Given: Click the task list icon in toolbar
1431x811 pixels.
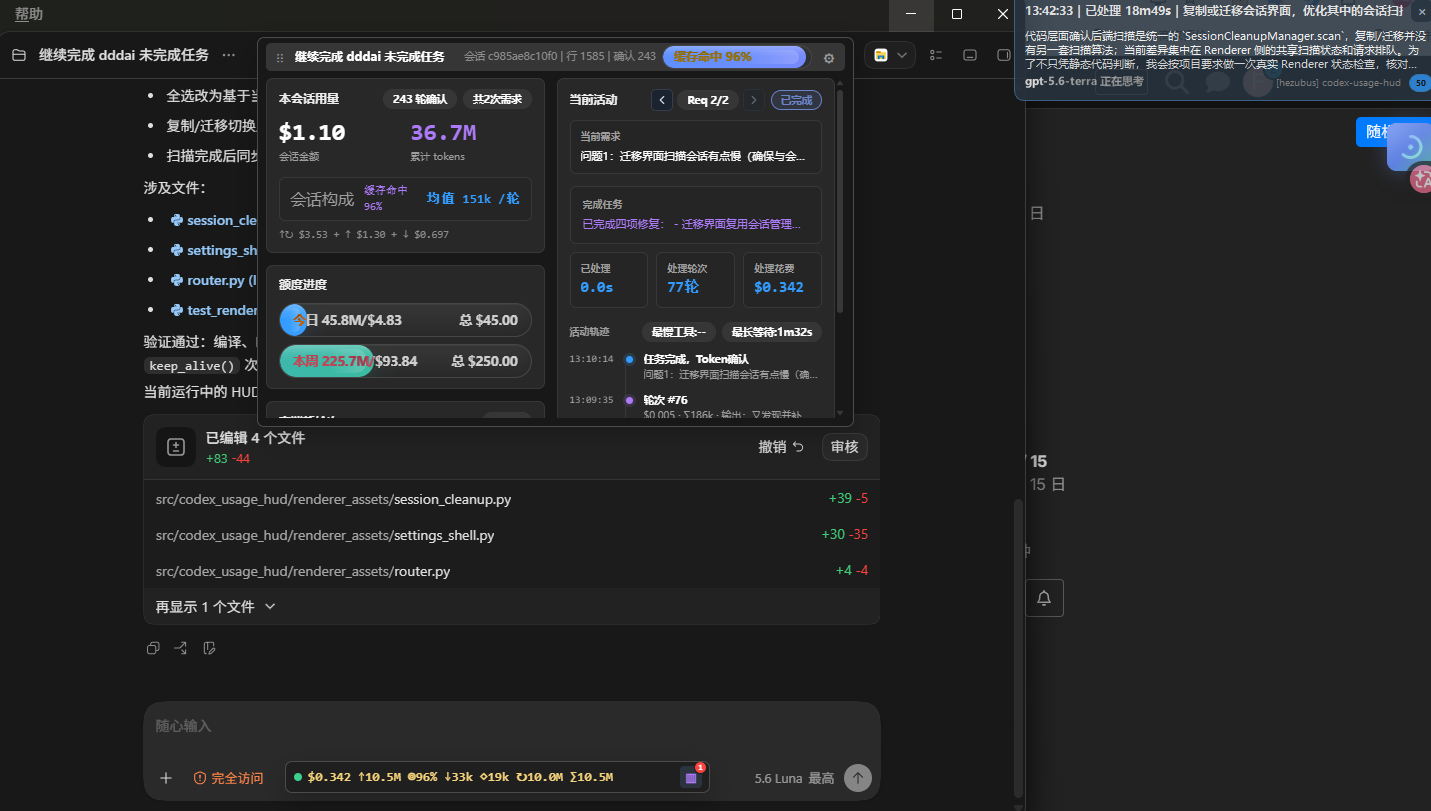Looking at the screenshot, I should tap(936, 55).
